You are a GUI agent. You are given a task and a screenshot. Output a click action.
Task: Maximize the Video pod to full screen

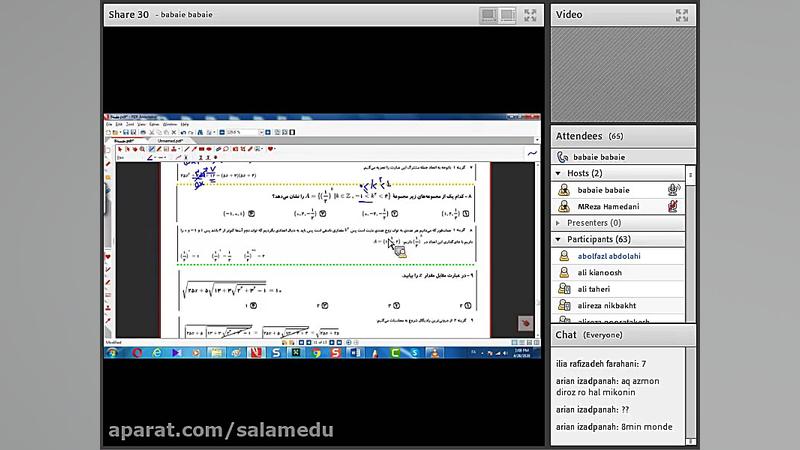(682, 15)
